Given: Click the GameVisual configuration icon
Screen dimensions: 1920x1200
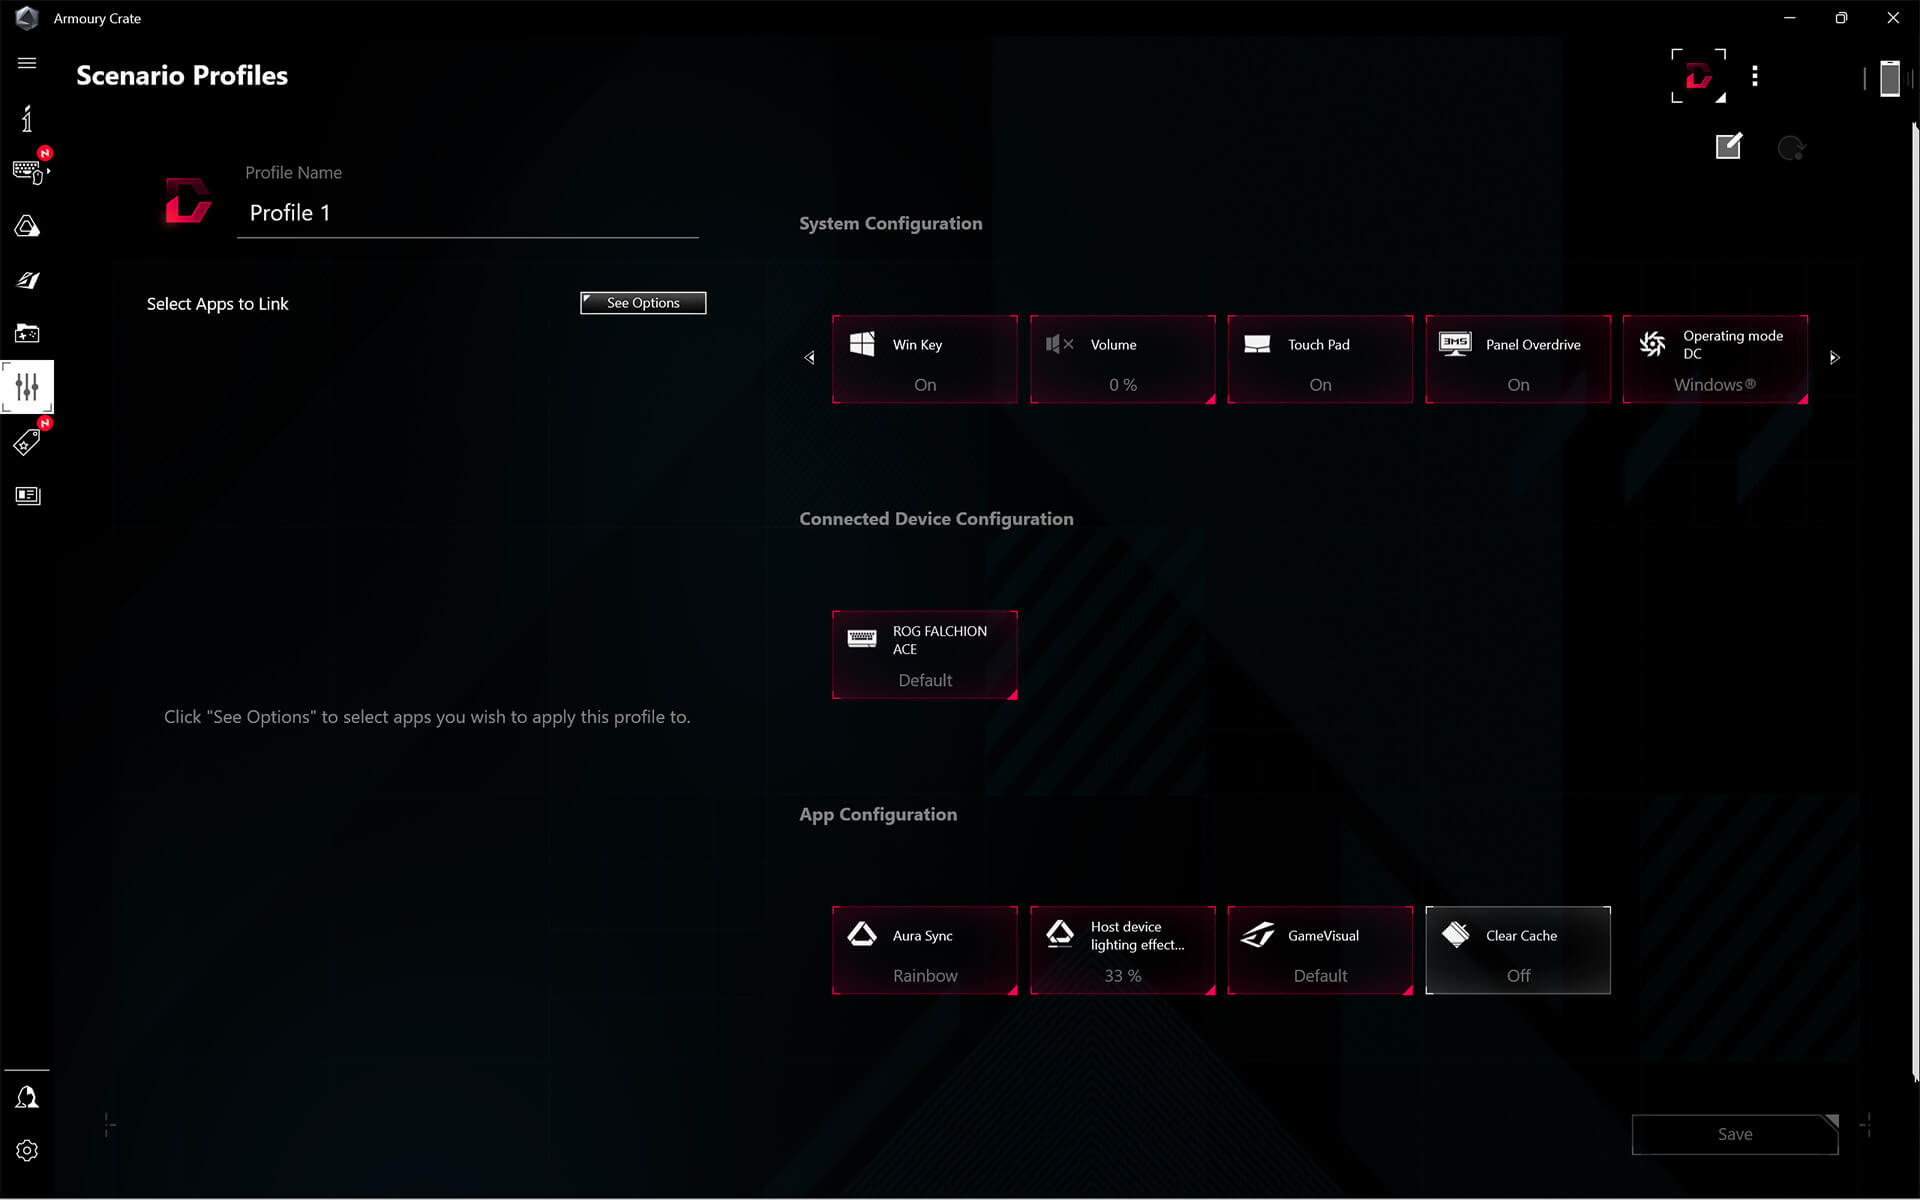Looking at the screenshot, I should click(x=1257, y=935).
